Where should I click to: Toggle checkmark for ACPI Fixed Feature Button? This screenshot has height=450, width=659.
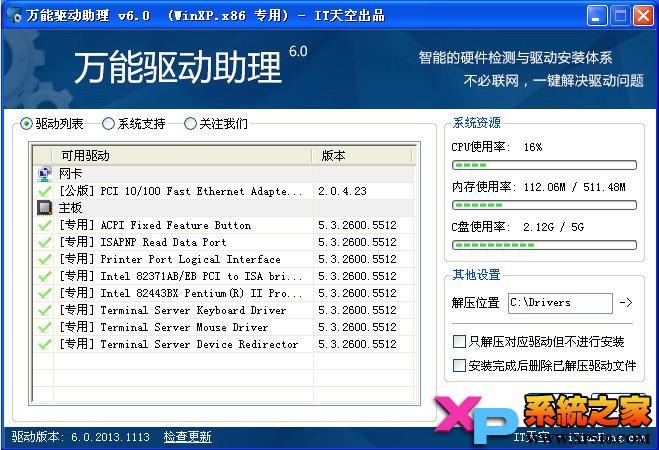tap(45, 225)
